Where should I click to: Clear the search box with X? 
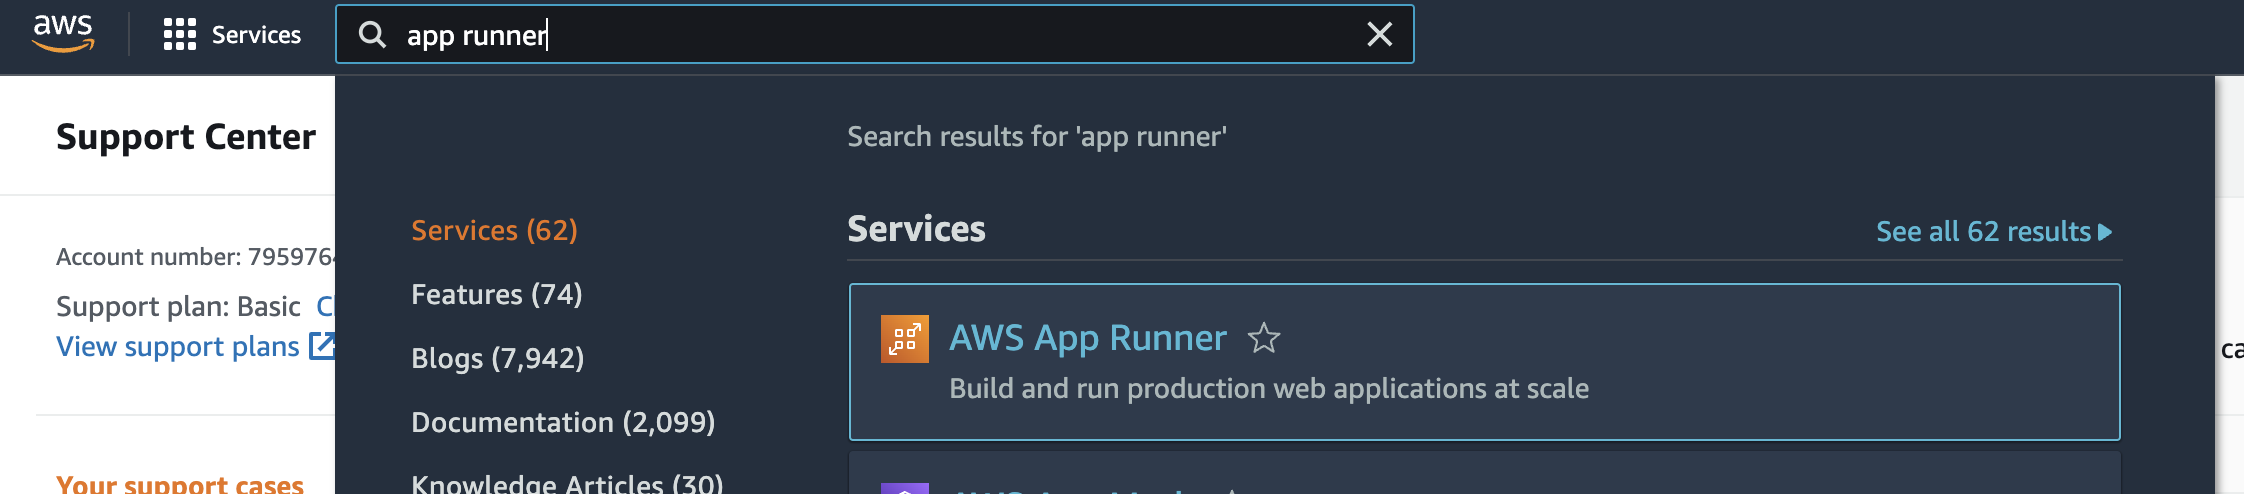coord(1379,35)
